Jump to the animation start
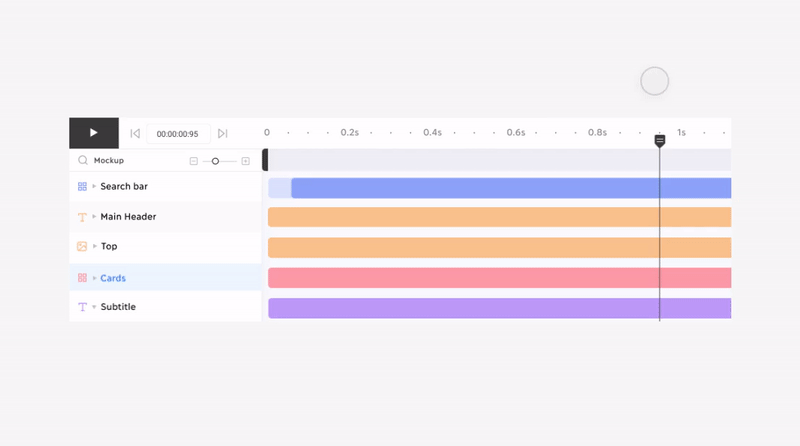The height and width of the screenshot is (446, 800). (135, 134)
